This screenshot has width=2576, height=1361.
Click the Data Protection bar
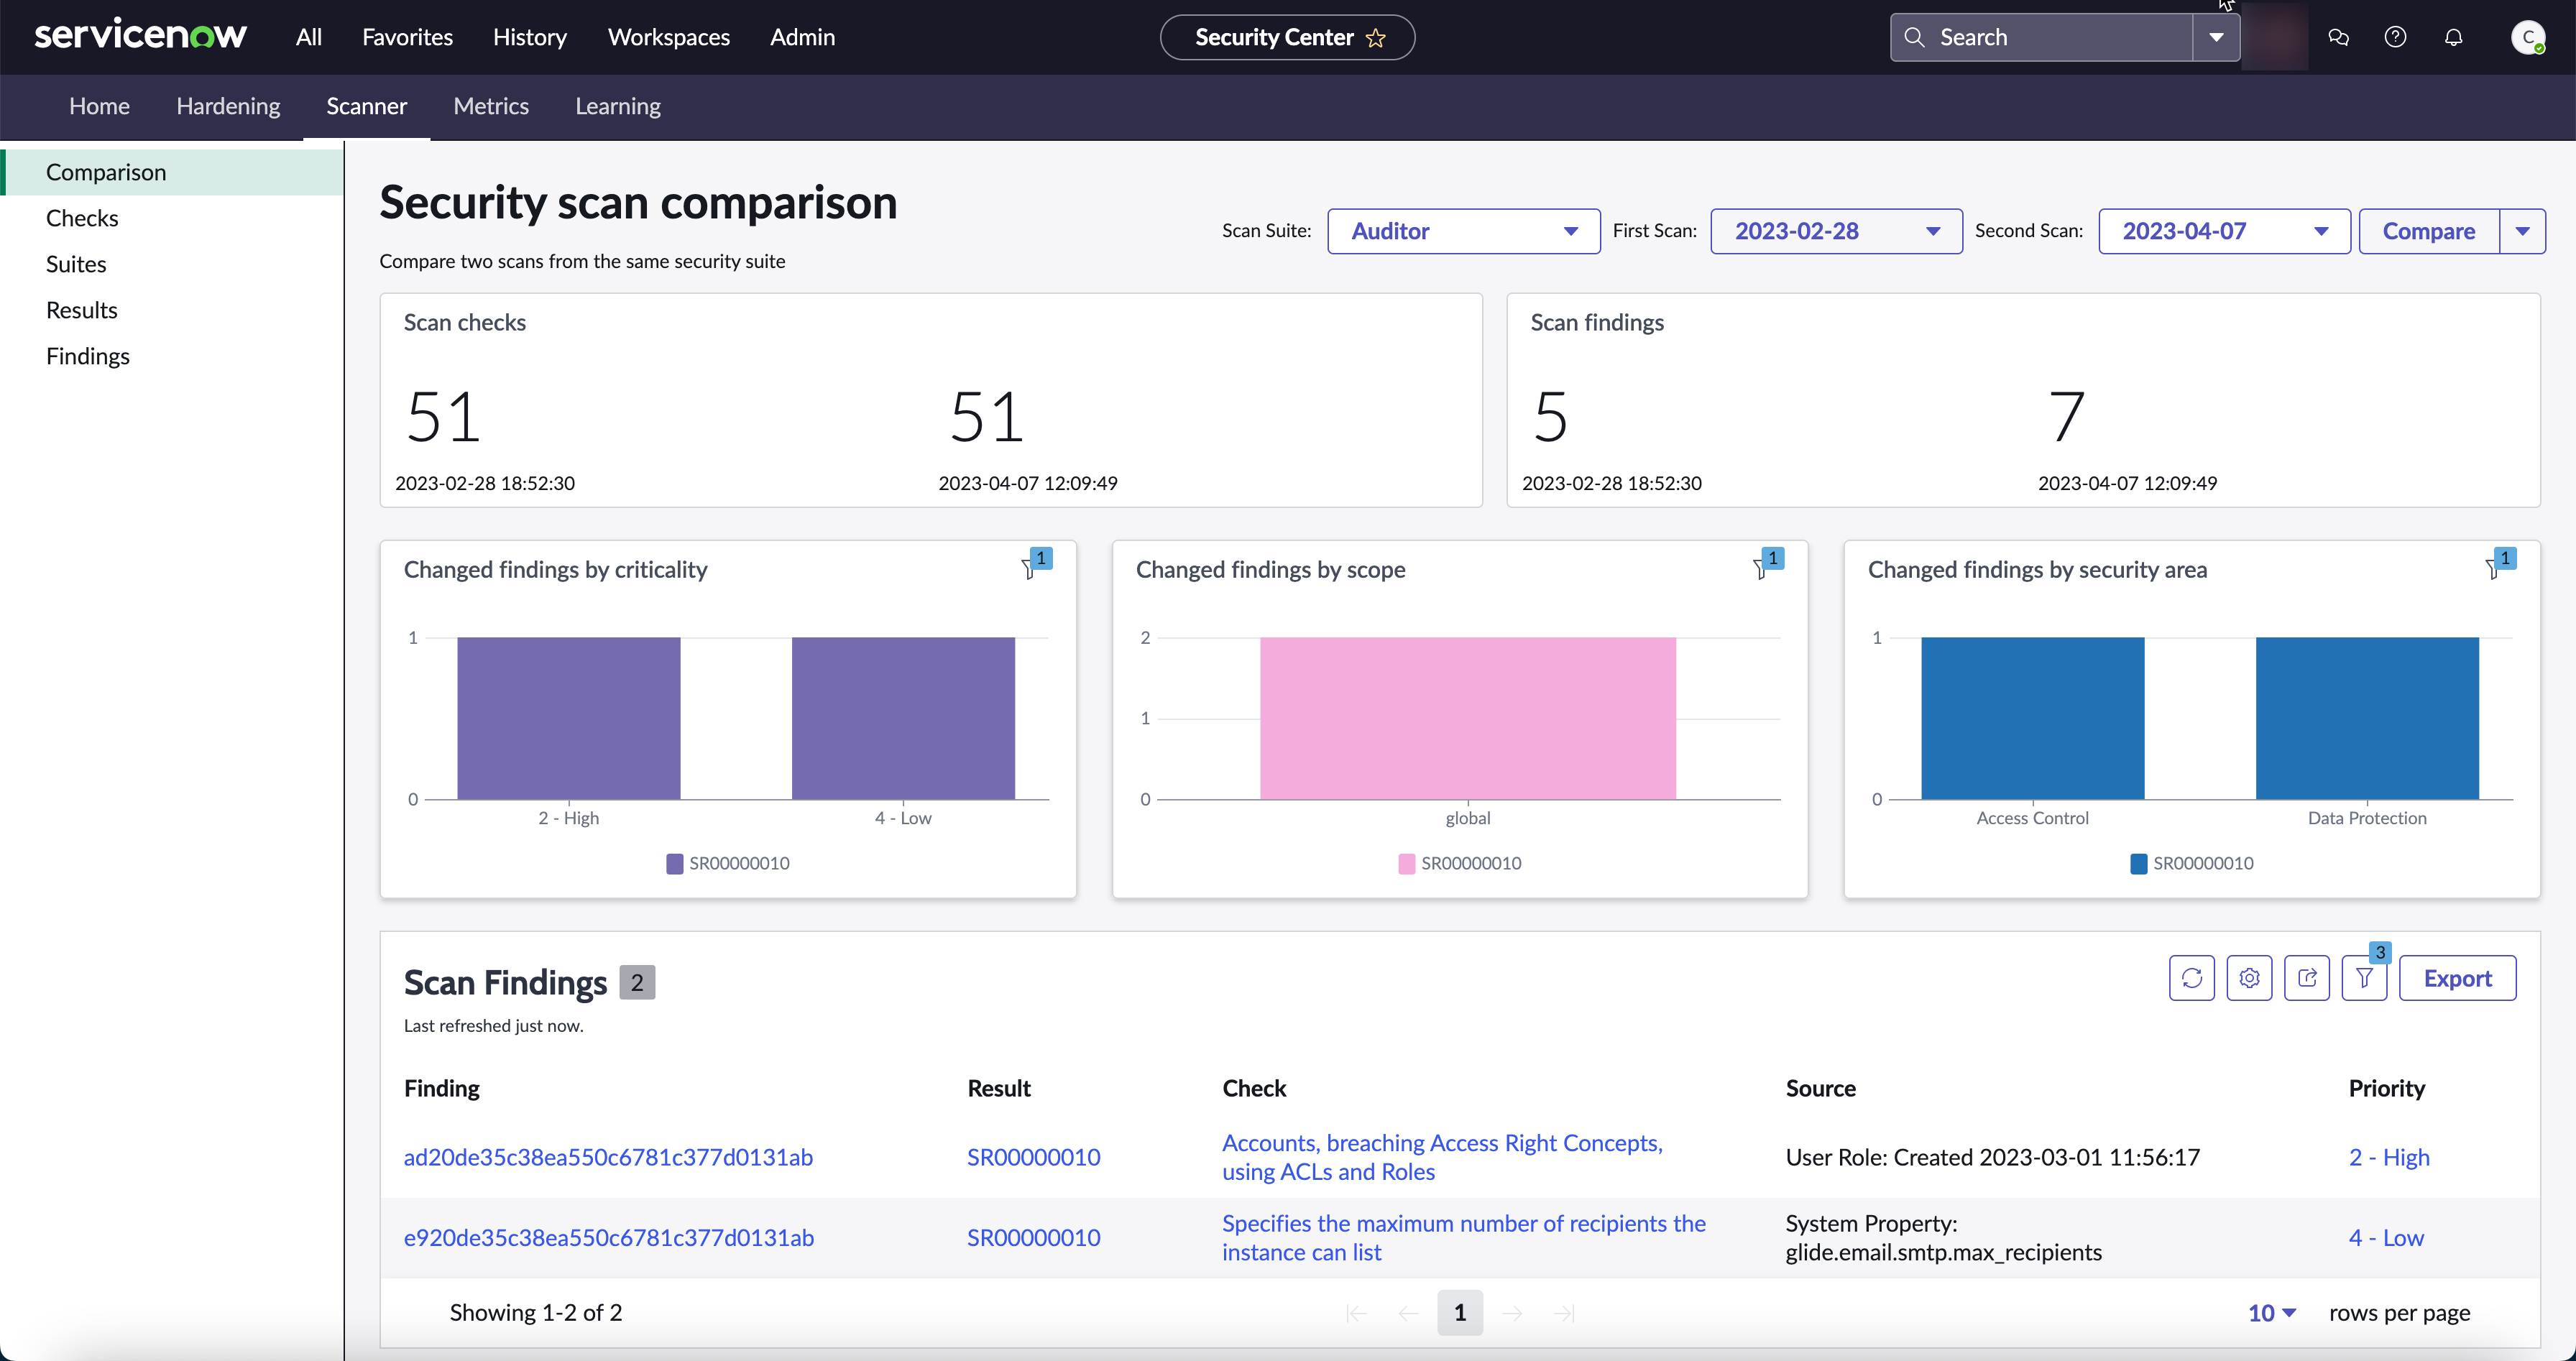click(2367, 718)
